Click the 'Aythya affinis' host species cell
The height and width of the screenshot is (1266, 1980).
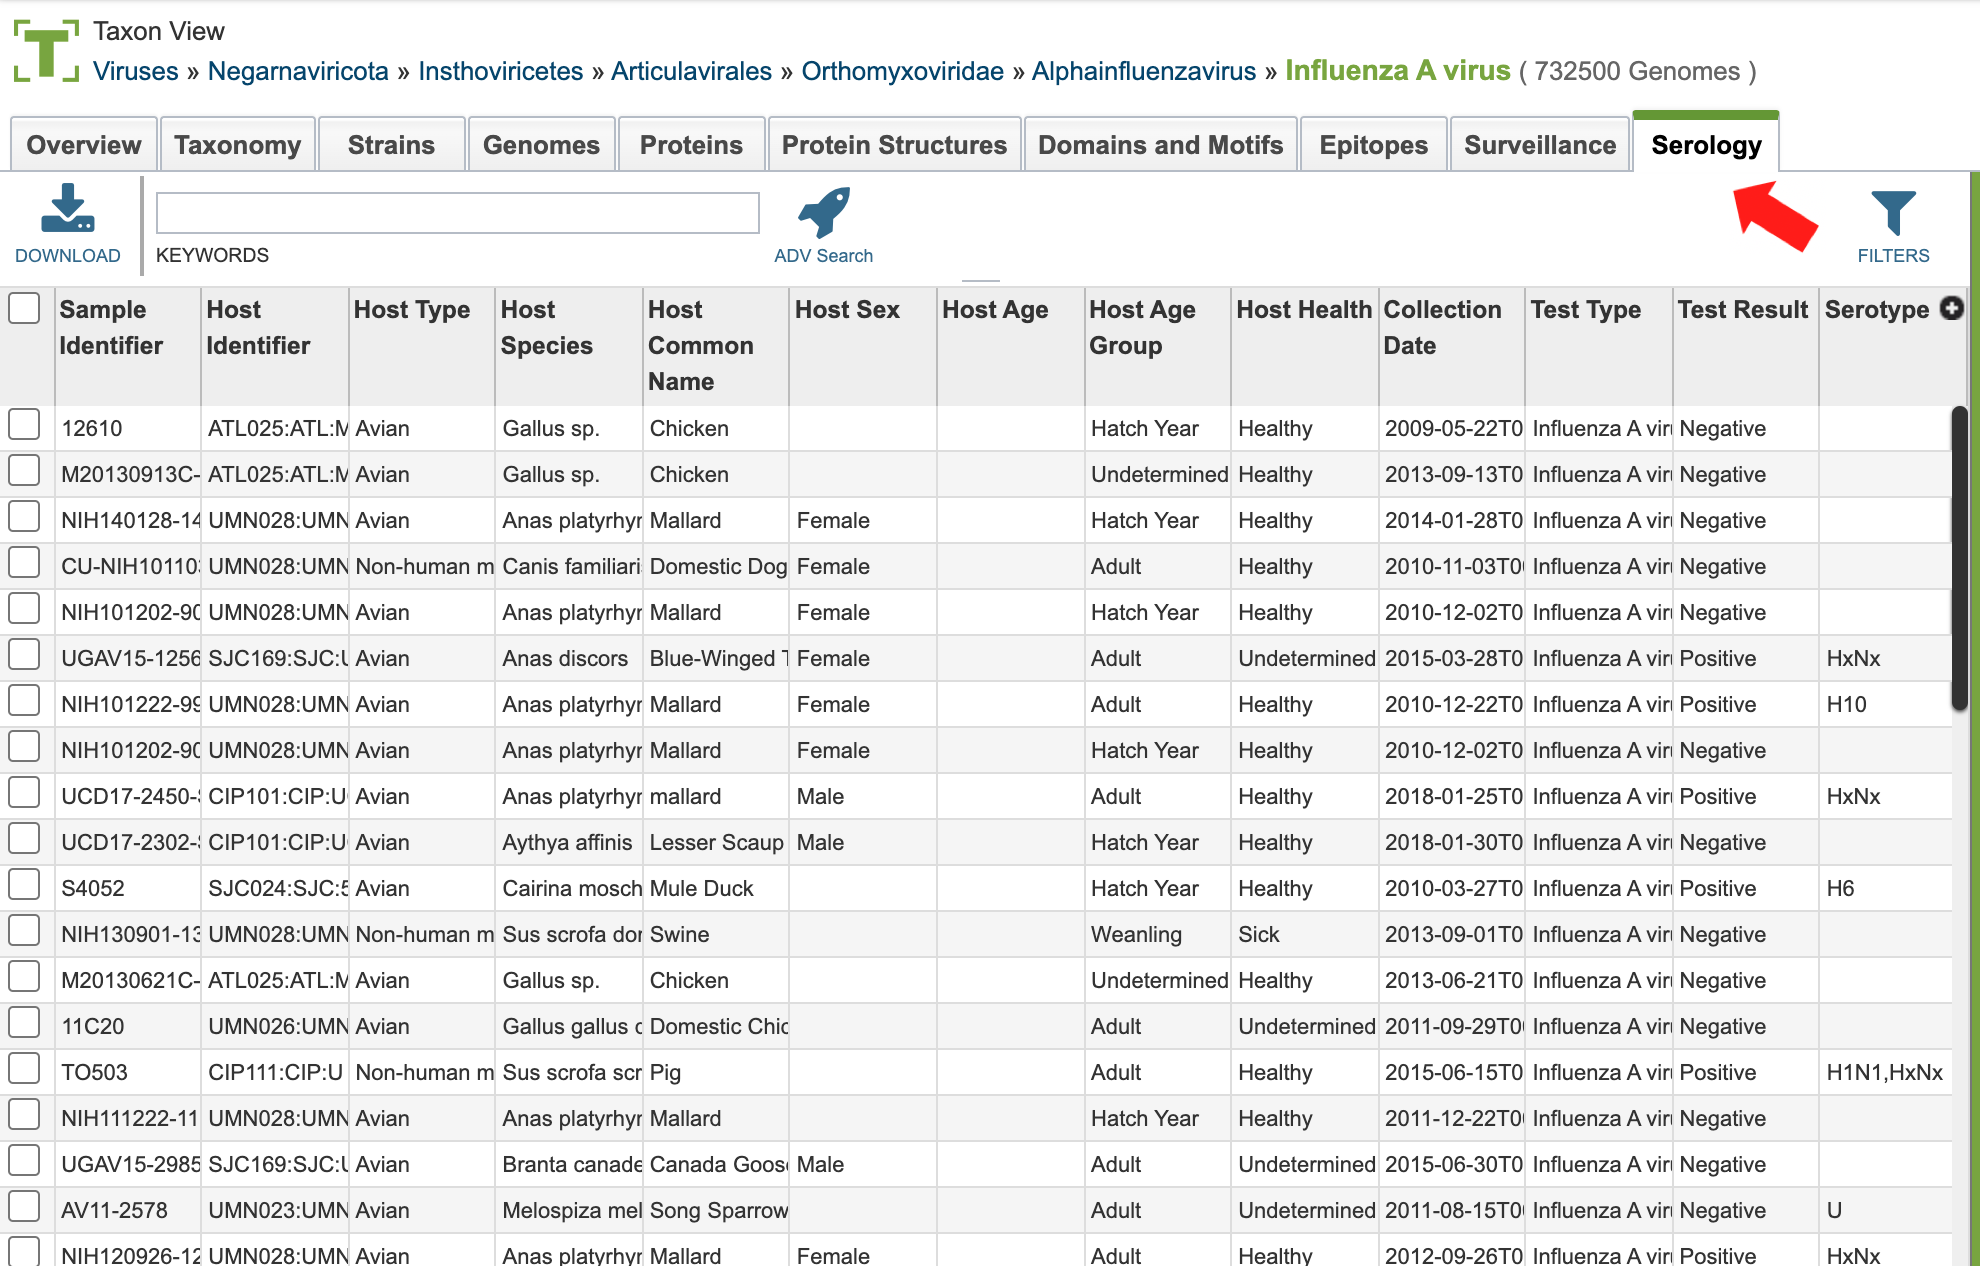[x=567, y=842]
